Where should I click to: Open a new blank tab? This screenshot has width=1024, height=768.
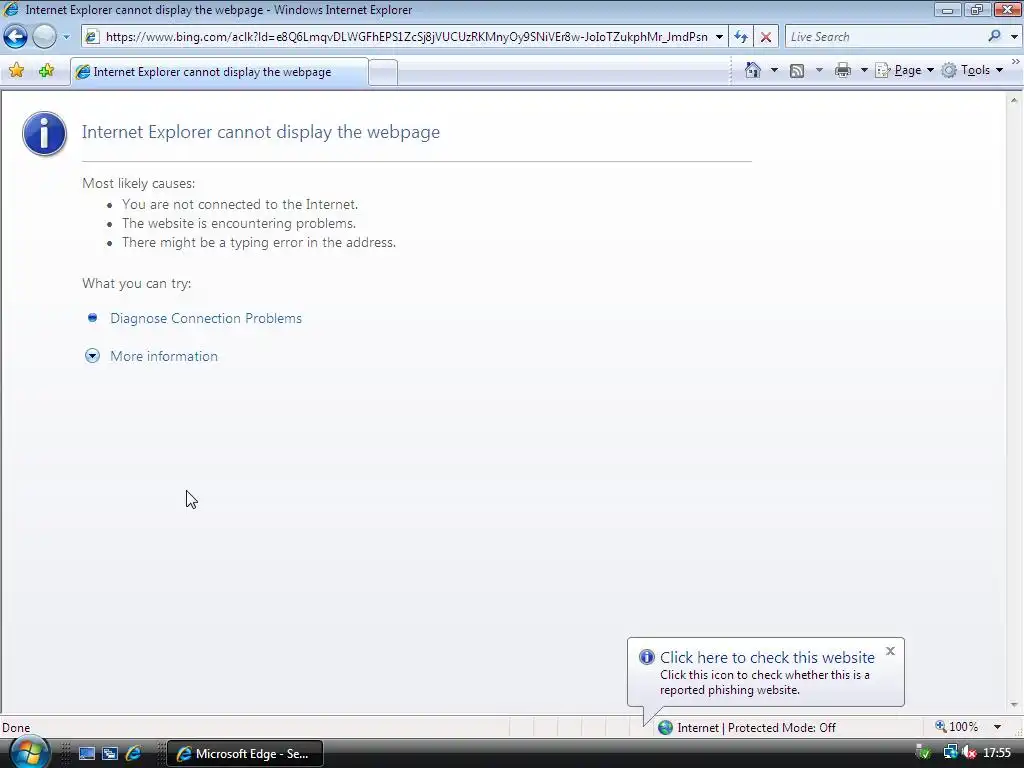click(x=383, y=72)
